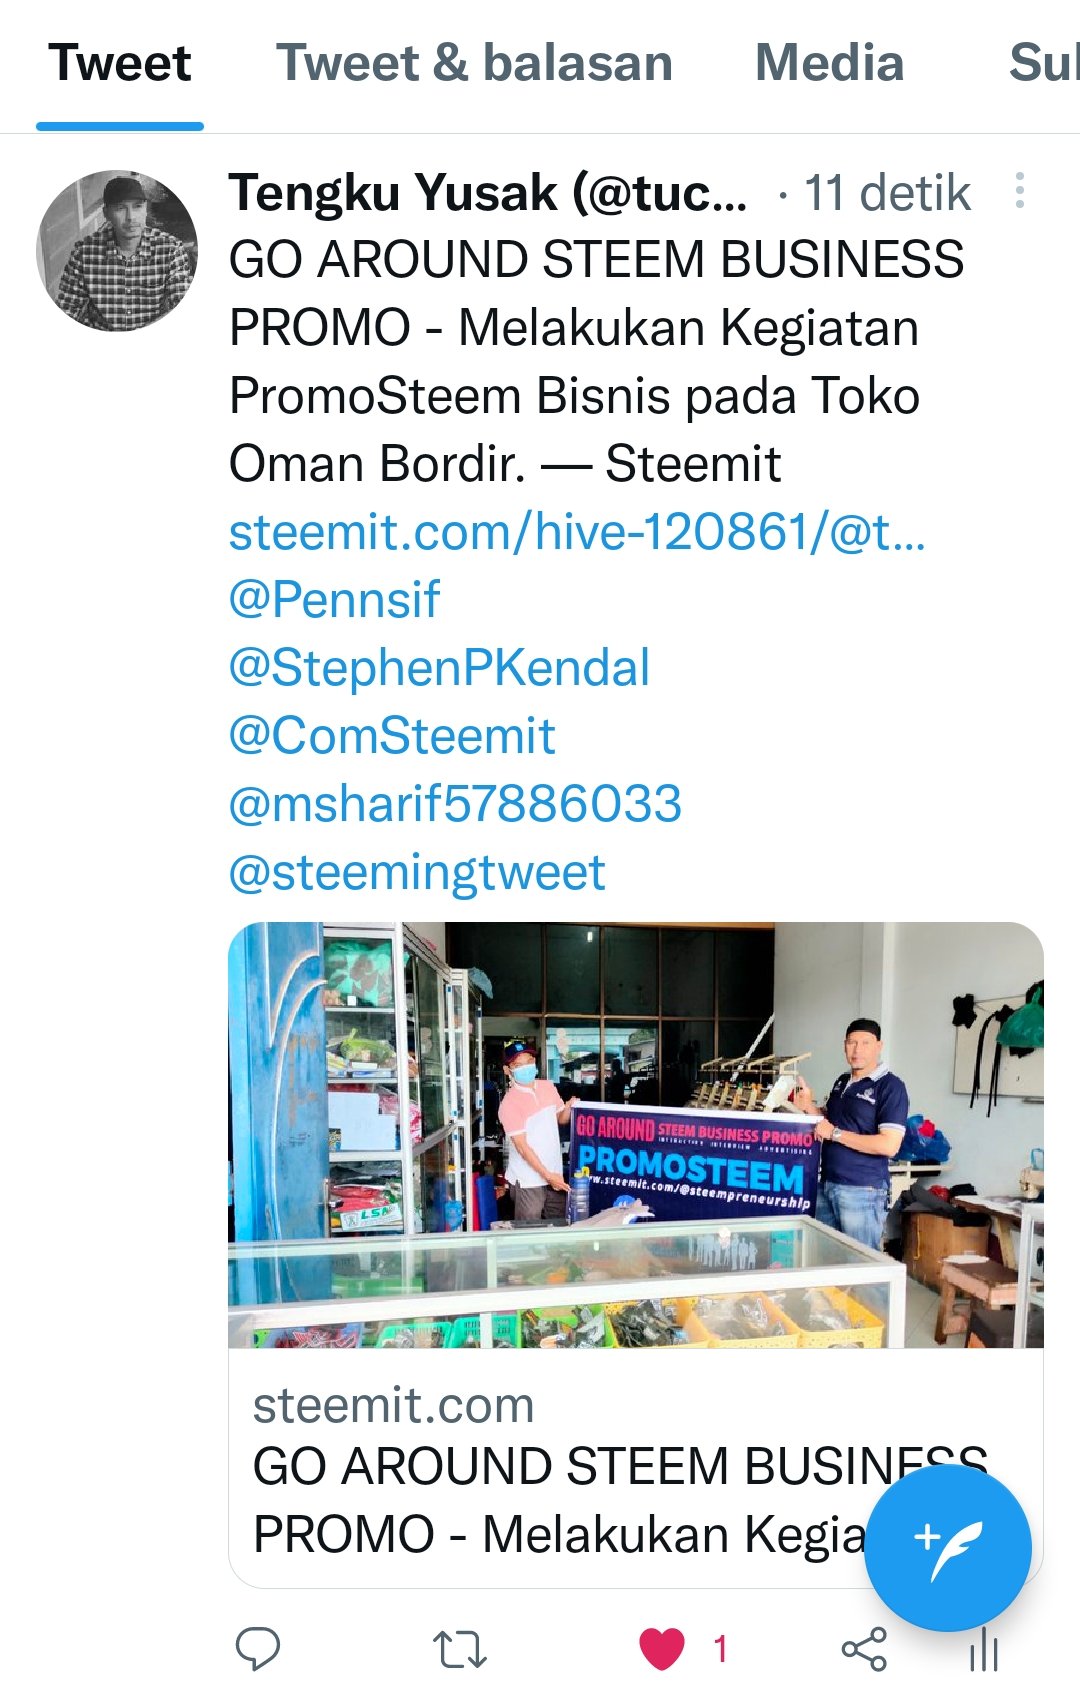This screenshot has width=1080, height=1699.
Task: Tap the retweet arrows icon
Action: 459,1648
